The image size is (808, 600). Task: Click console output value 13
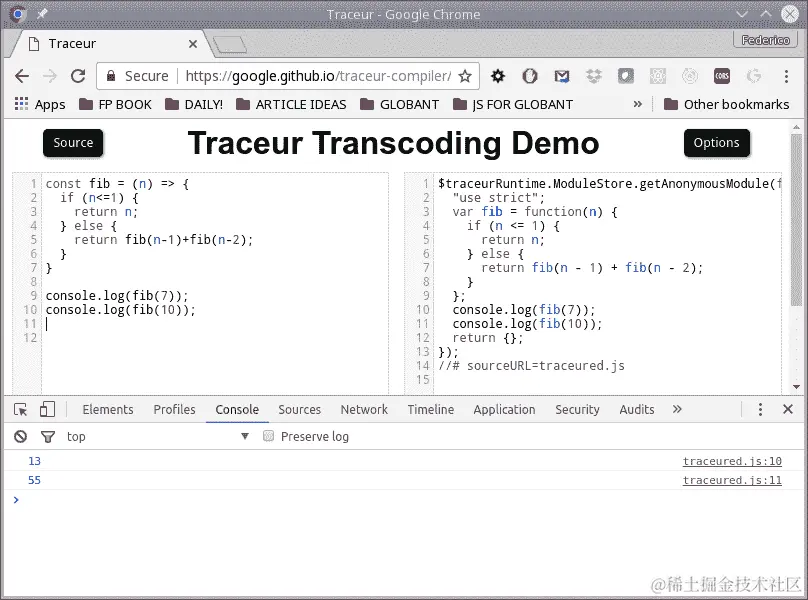[35, 461]
